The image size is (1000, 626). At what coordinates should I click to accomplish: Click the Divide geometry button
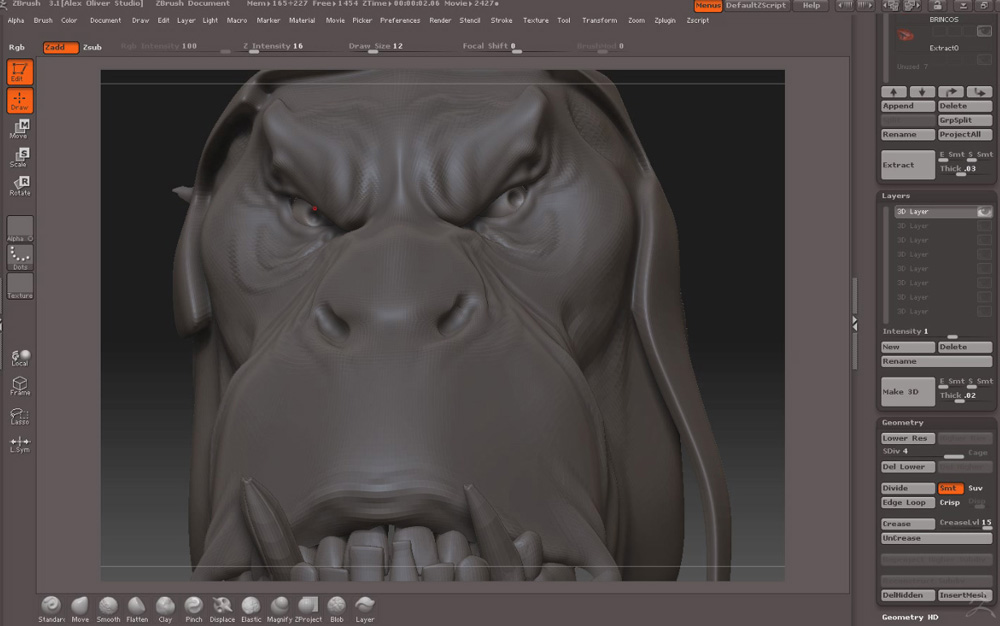click(908, 488)
